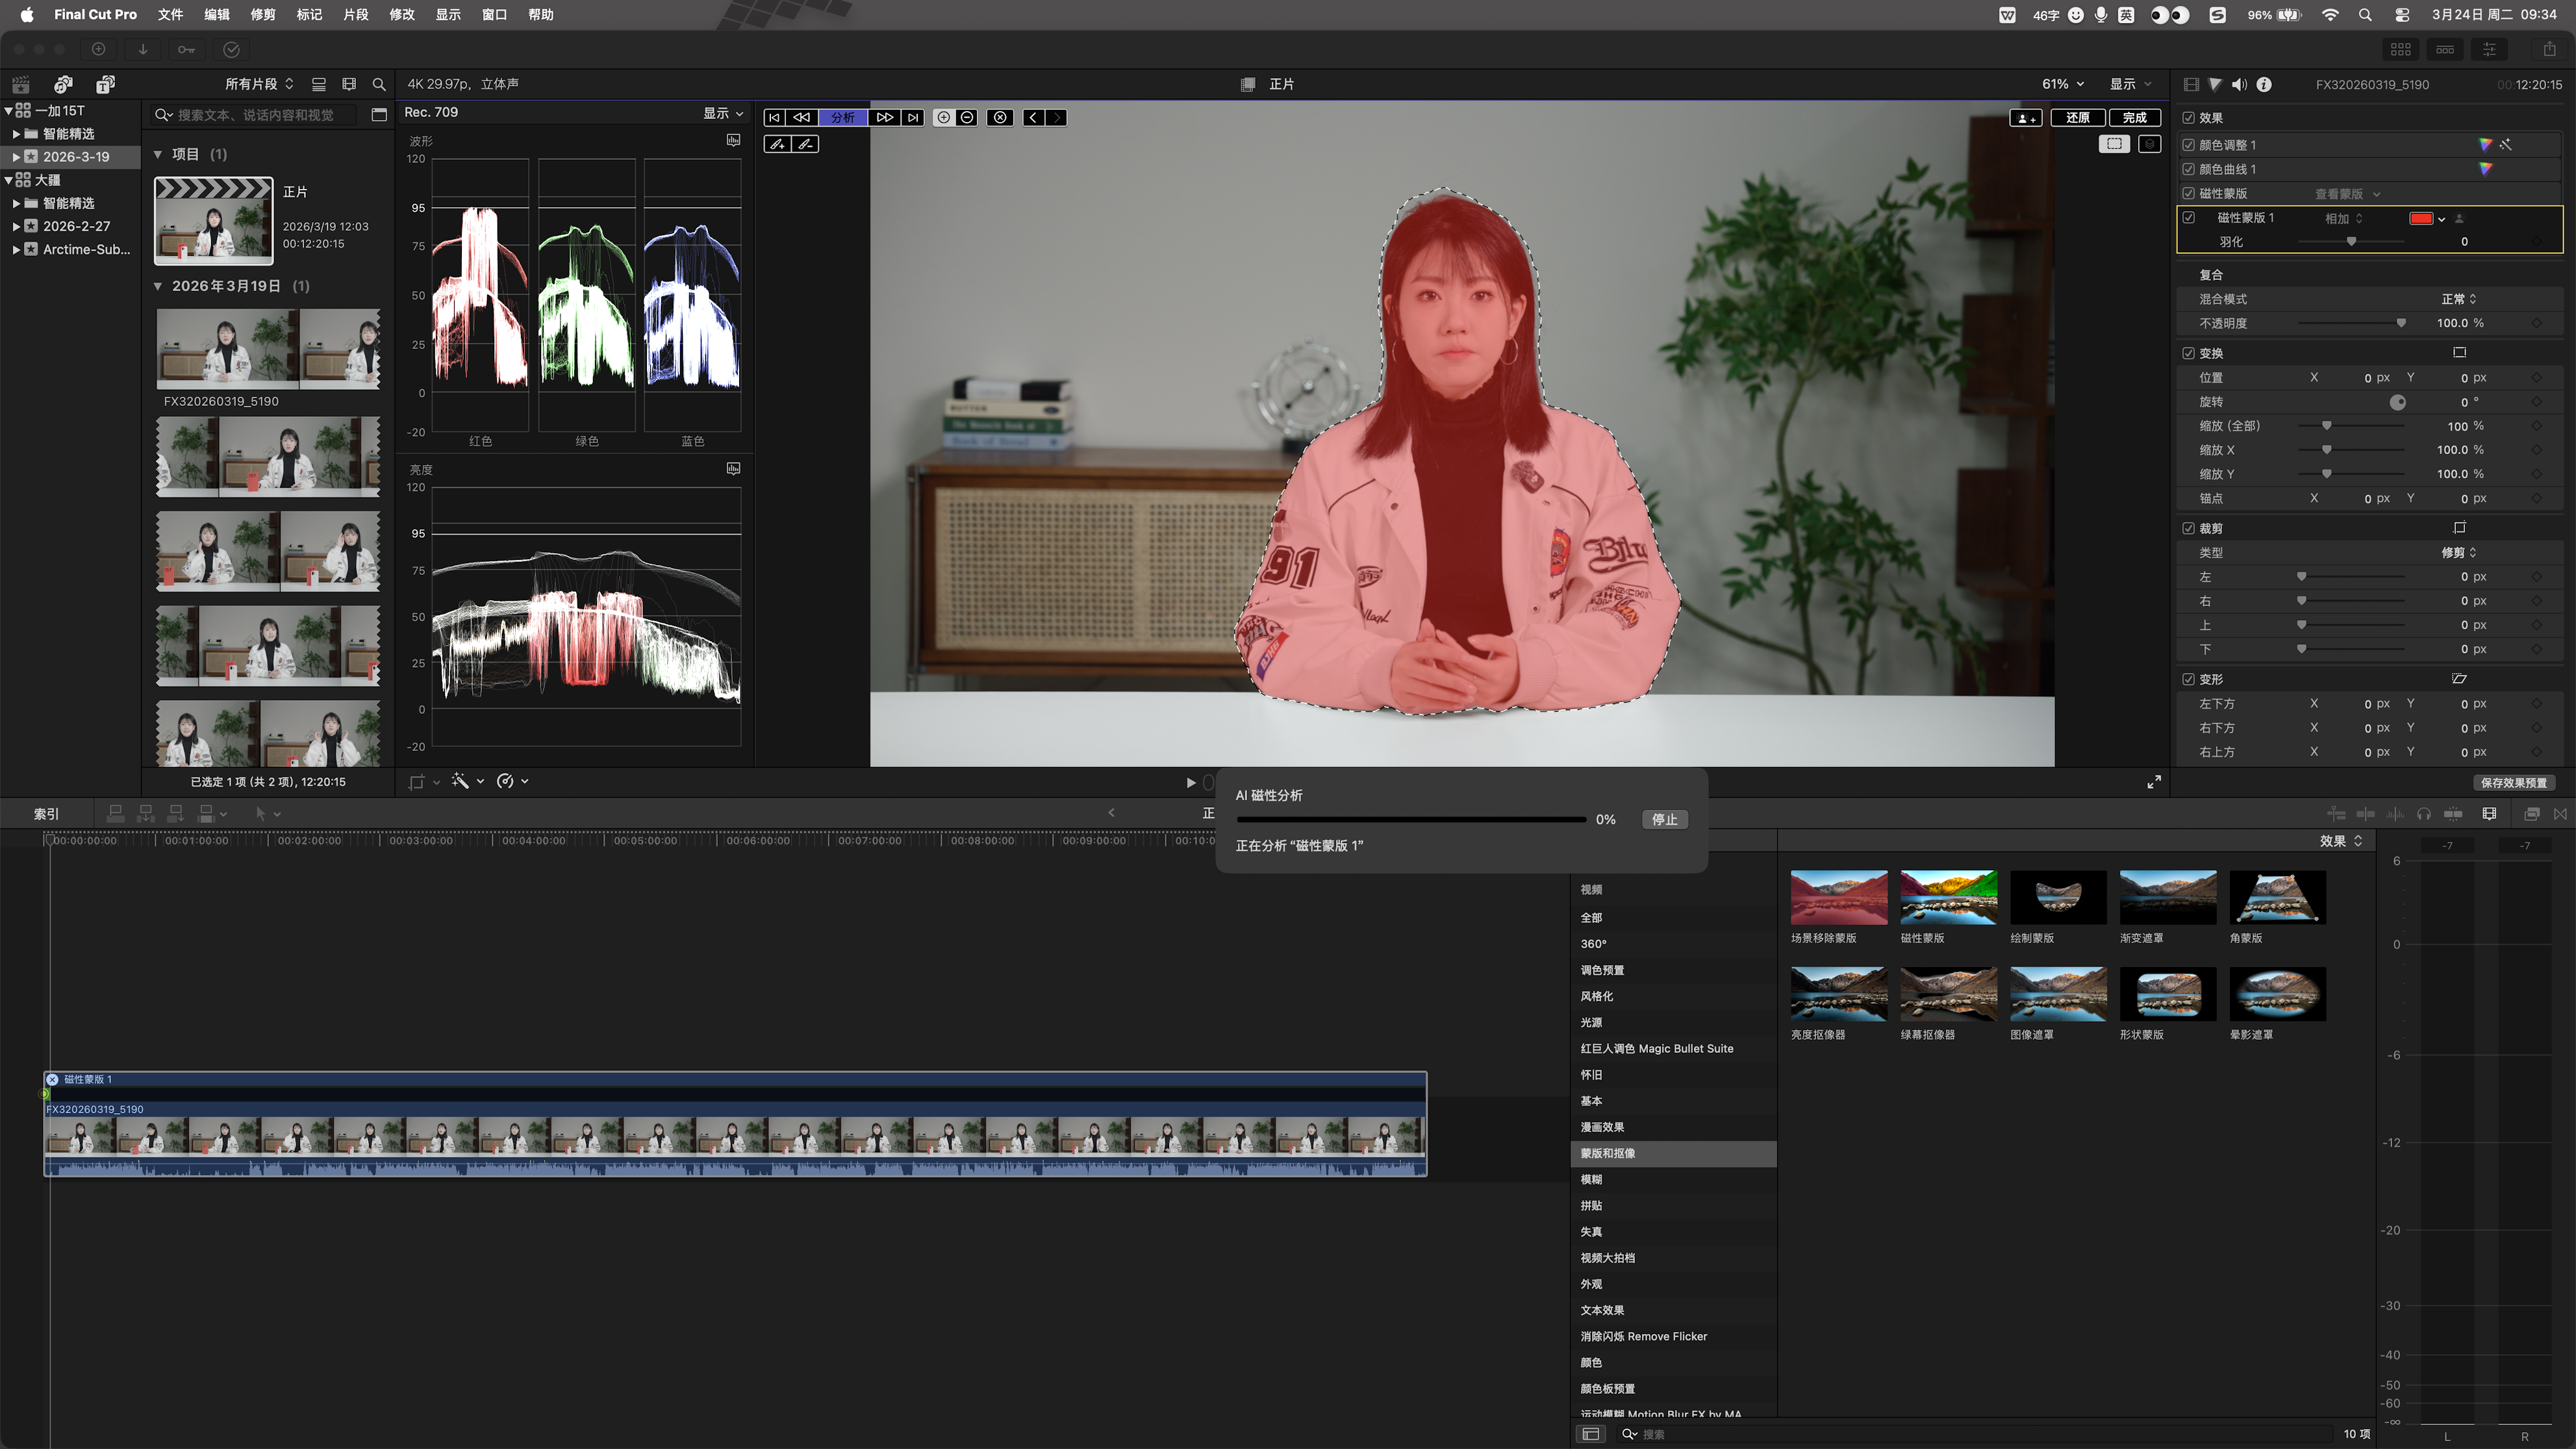
Task: Select 模糊 category in effects browser
Action: (x=1591, y=1179)
